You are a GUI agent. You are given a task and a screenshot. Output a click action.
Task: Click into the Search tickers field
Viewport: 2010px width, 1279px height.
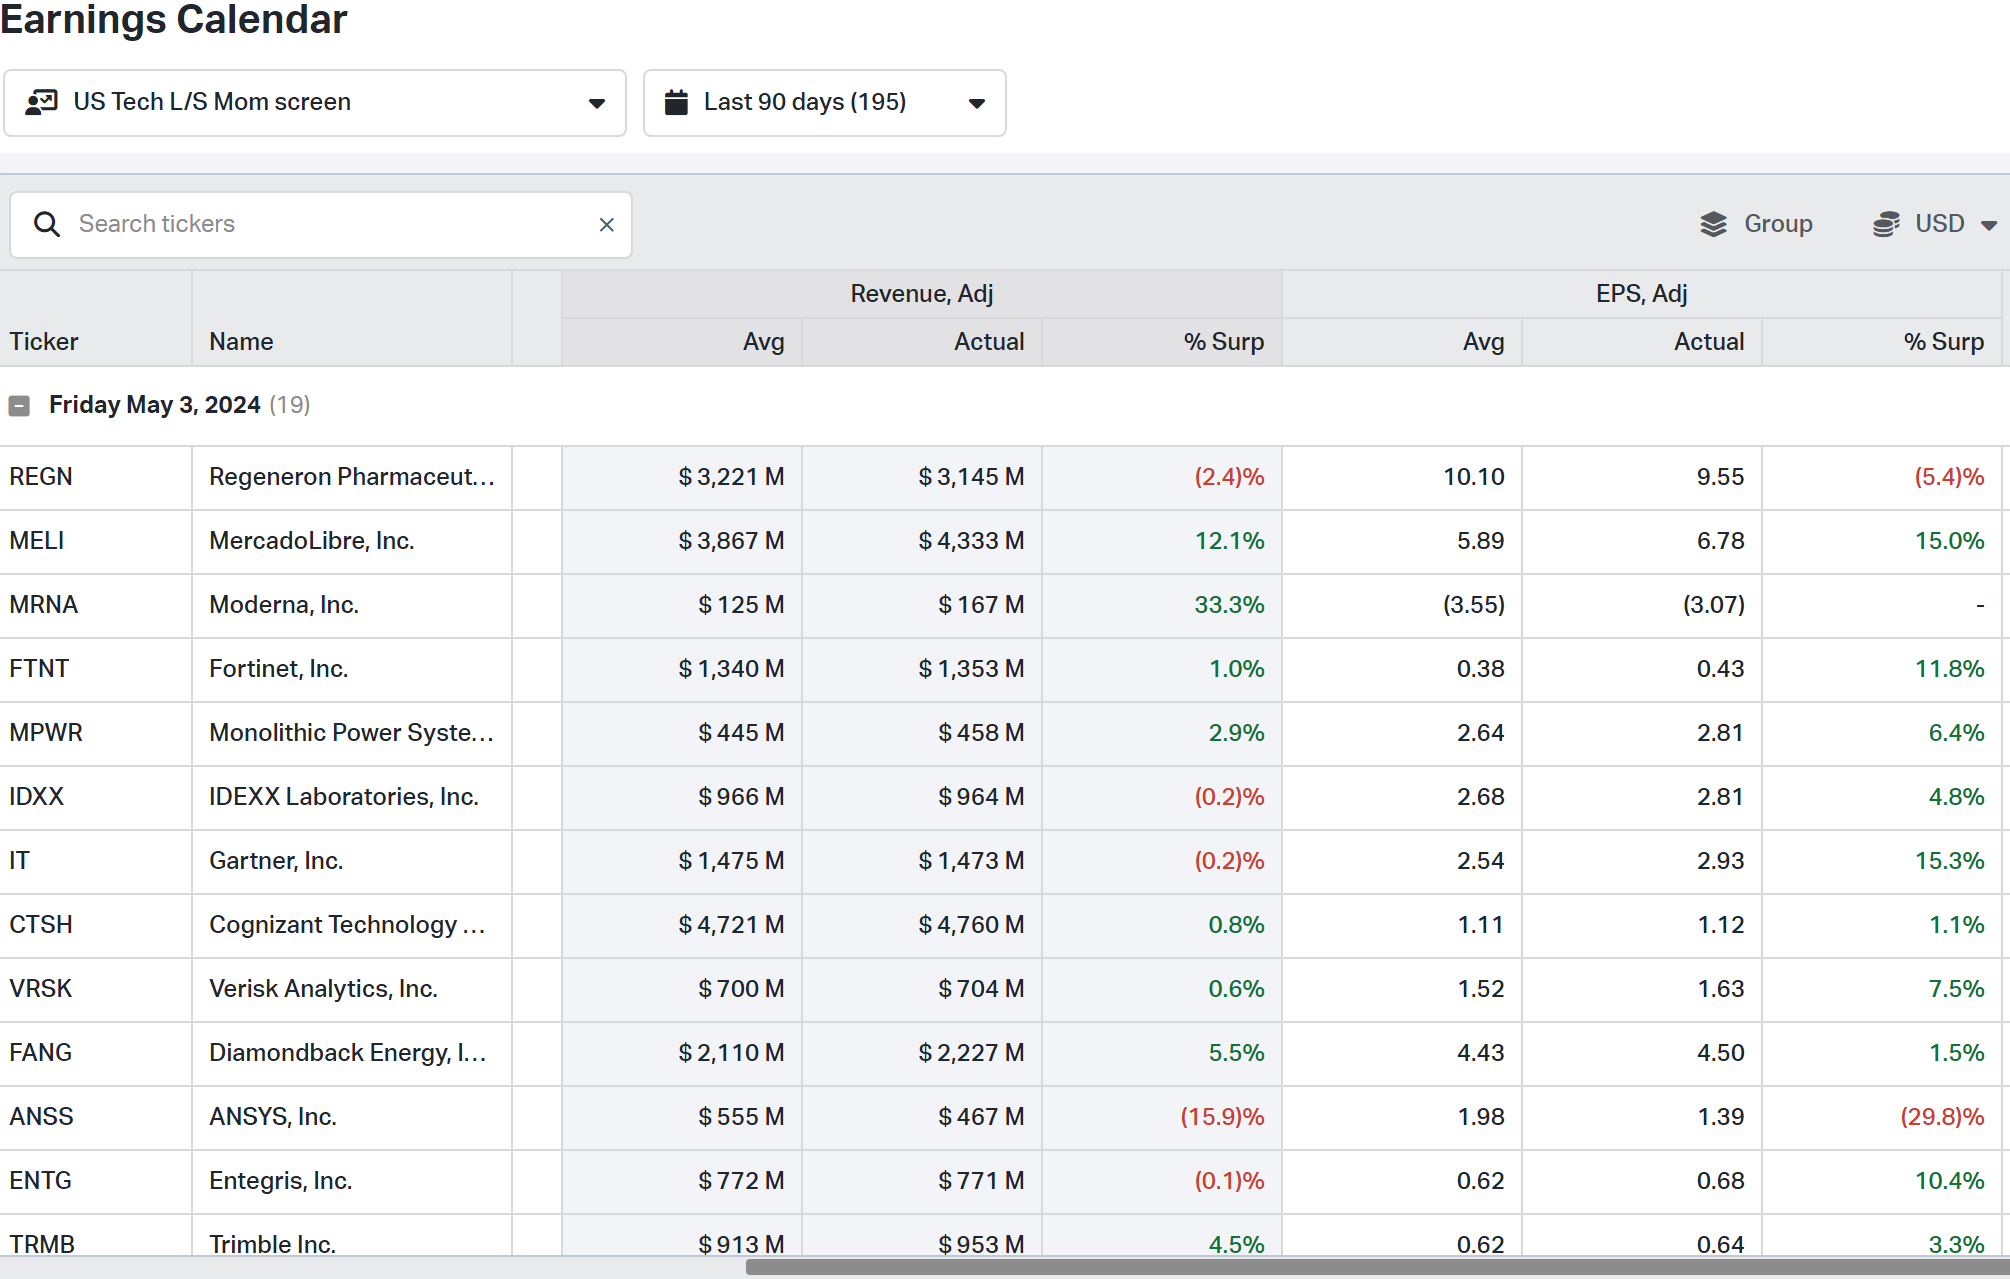[x=321, y=224]
